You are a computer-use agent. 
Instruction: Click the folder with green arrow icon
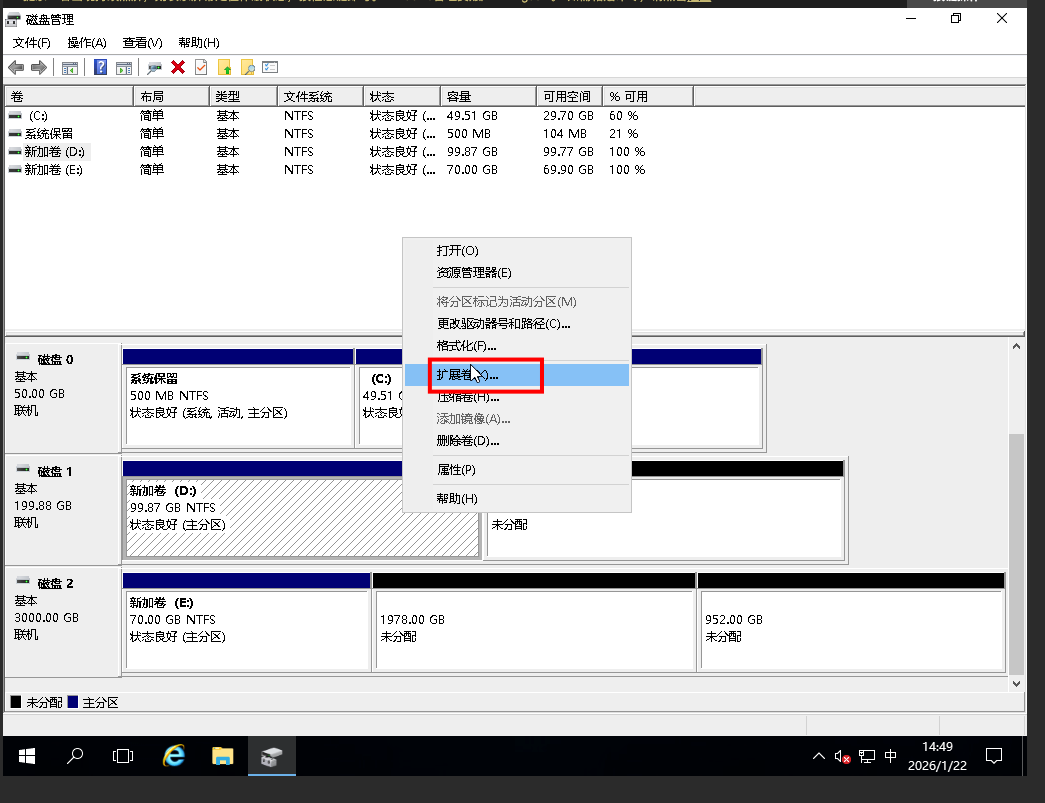coord(224,67)
